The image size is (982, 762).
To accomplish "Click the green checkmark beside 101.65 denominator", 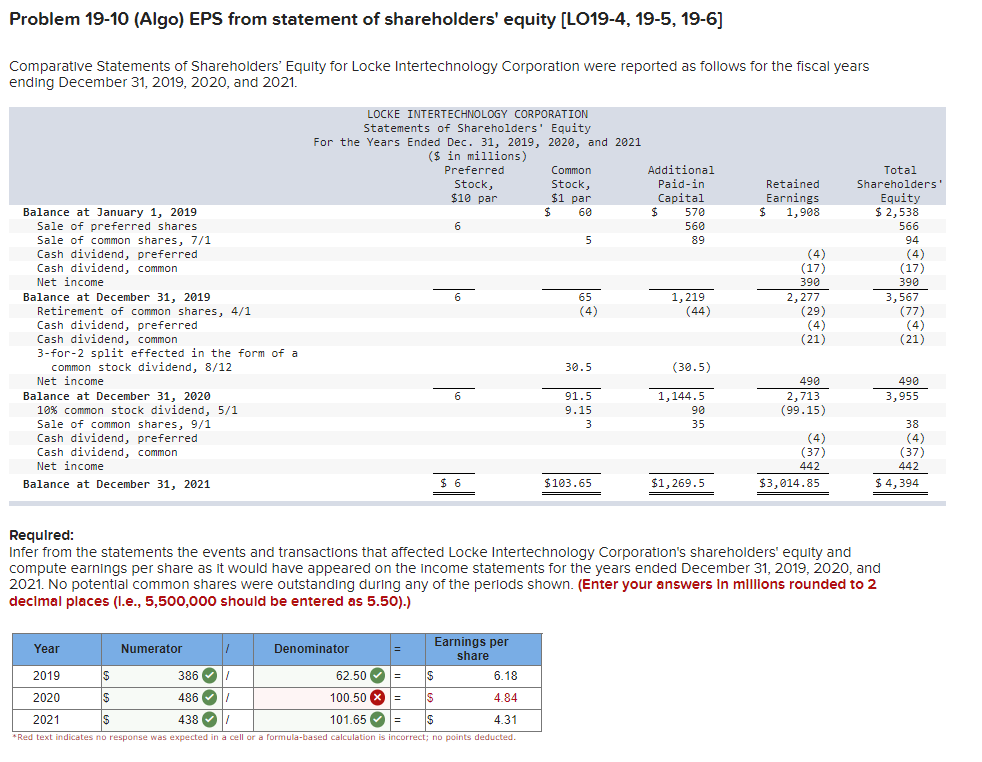I will tap(379, 717).
